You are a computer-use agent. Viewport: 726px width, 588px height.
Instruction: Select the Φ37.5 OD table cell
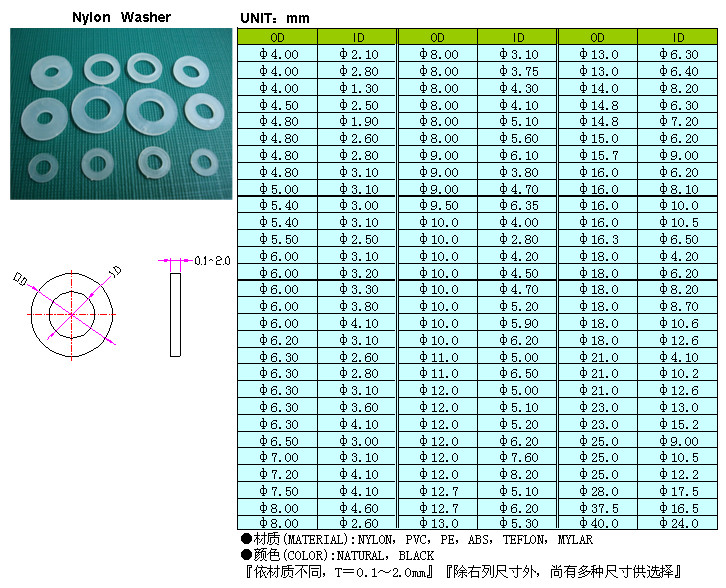click(x=597, y=508)
